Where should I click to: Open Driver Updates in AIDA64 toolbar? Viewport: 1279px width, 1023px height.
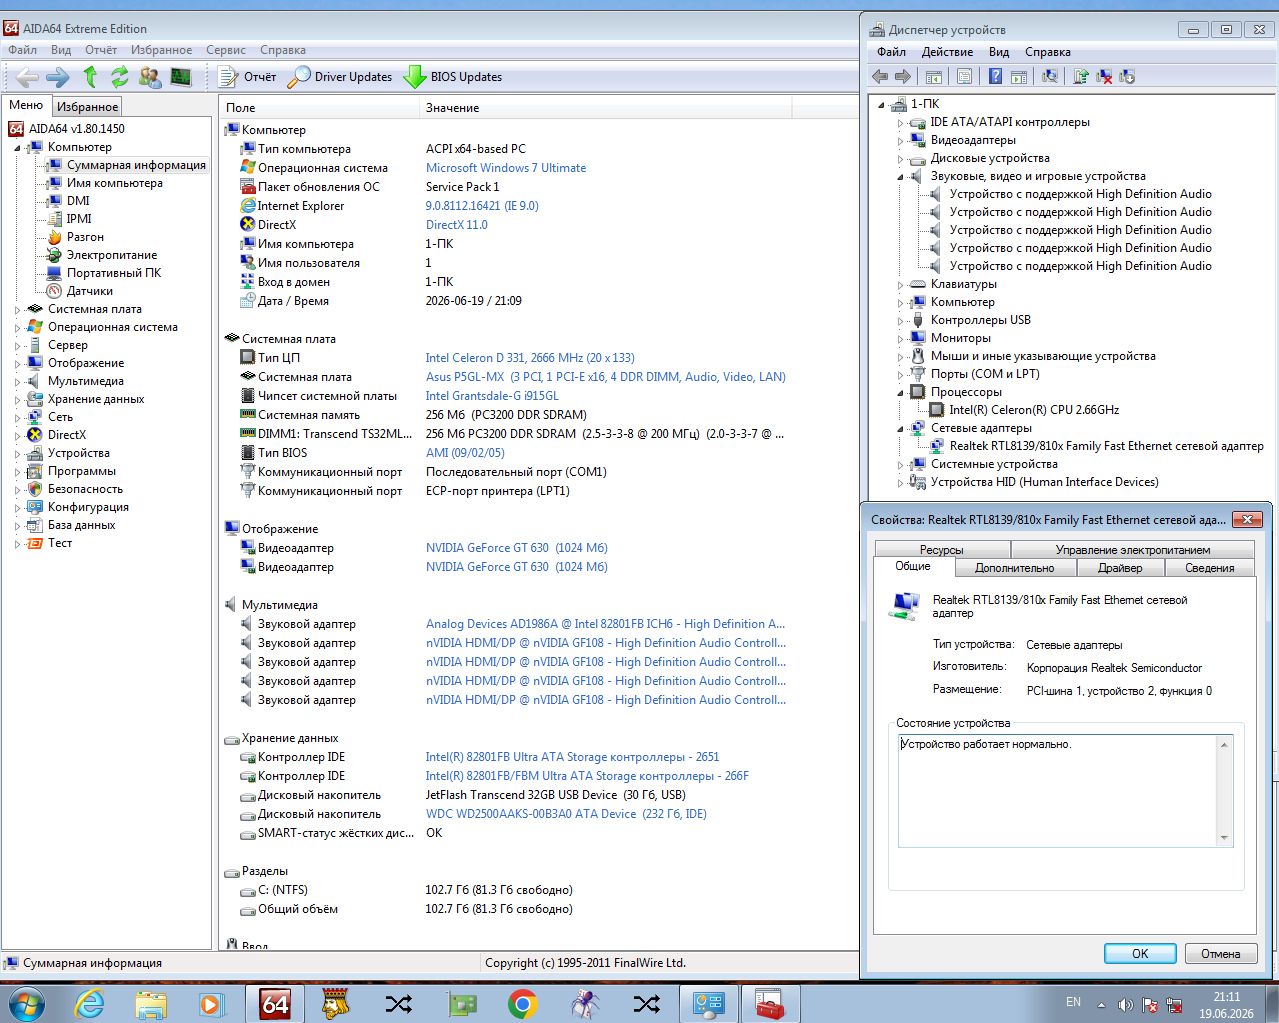coord(340,77)
